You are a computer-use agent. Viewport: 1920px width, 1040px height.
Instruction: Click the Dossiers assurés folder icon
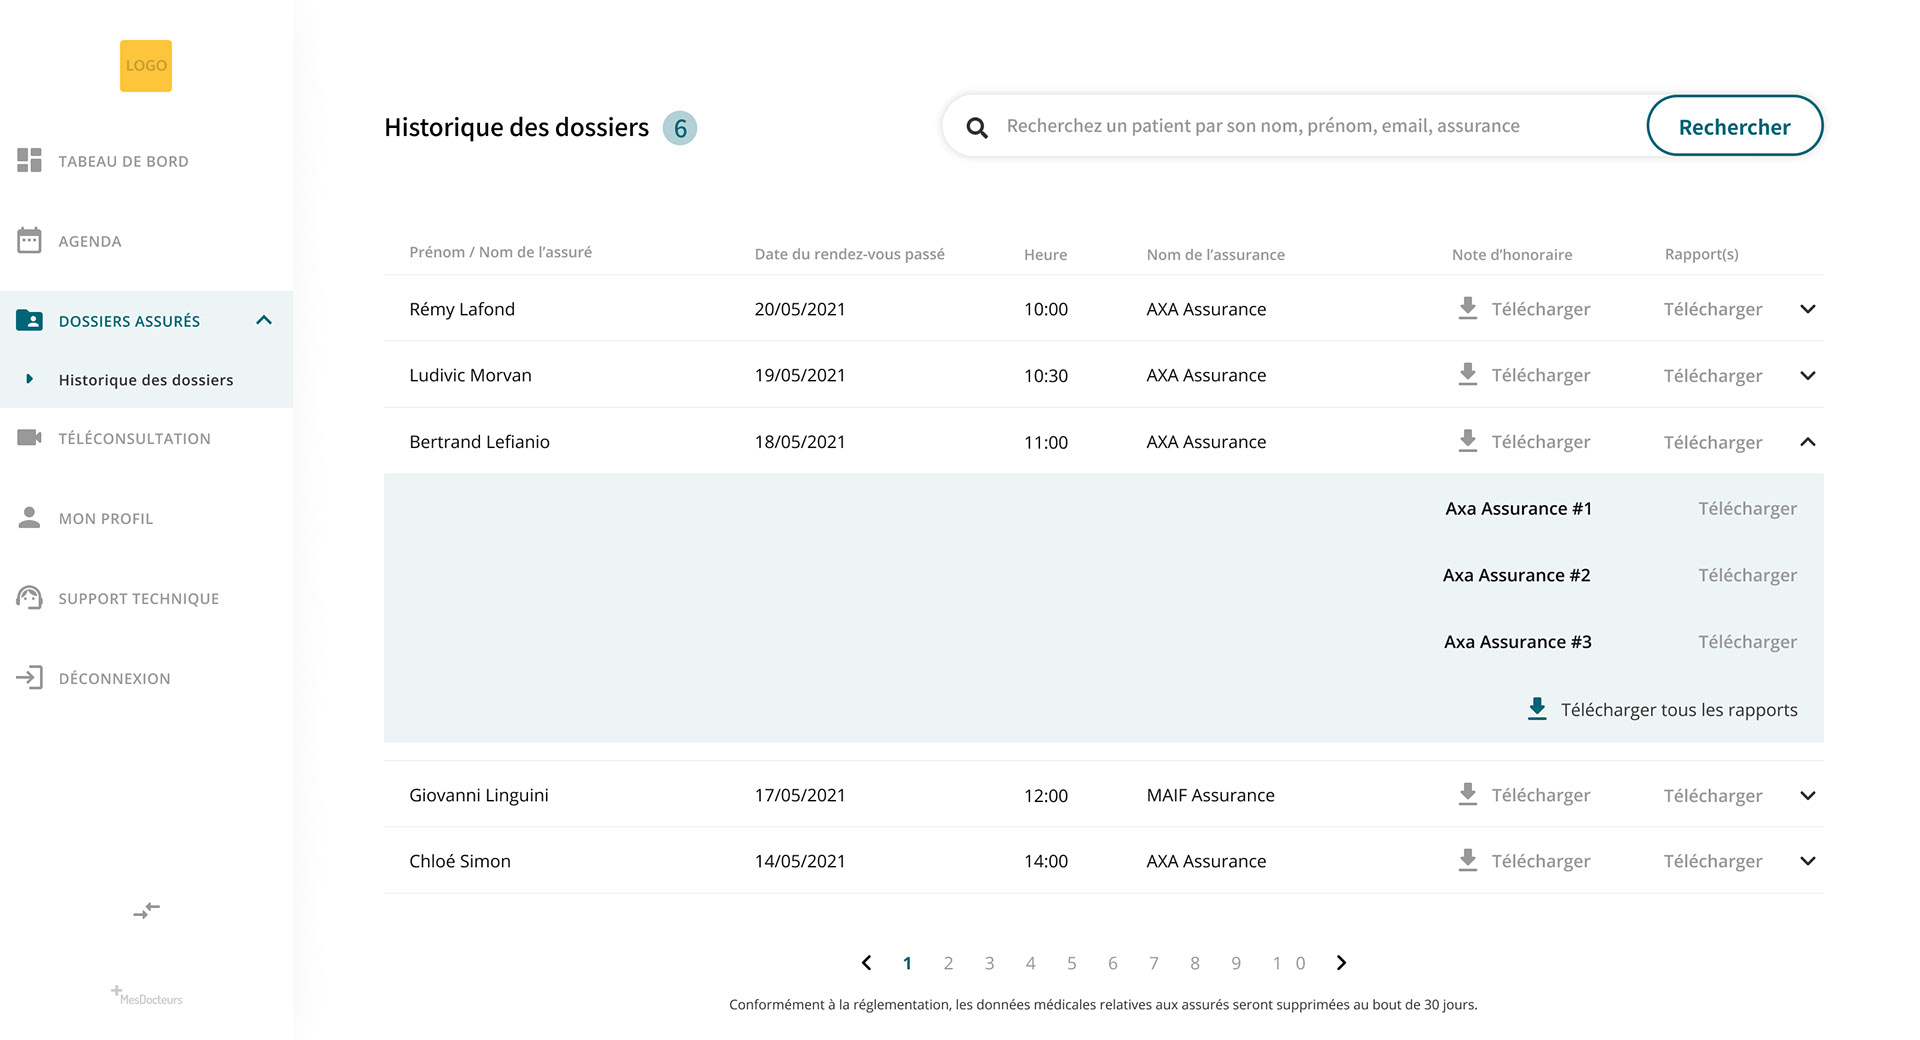click(29, 320)
